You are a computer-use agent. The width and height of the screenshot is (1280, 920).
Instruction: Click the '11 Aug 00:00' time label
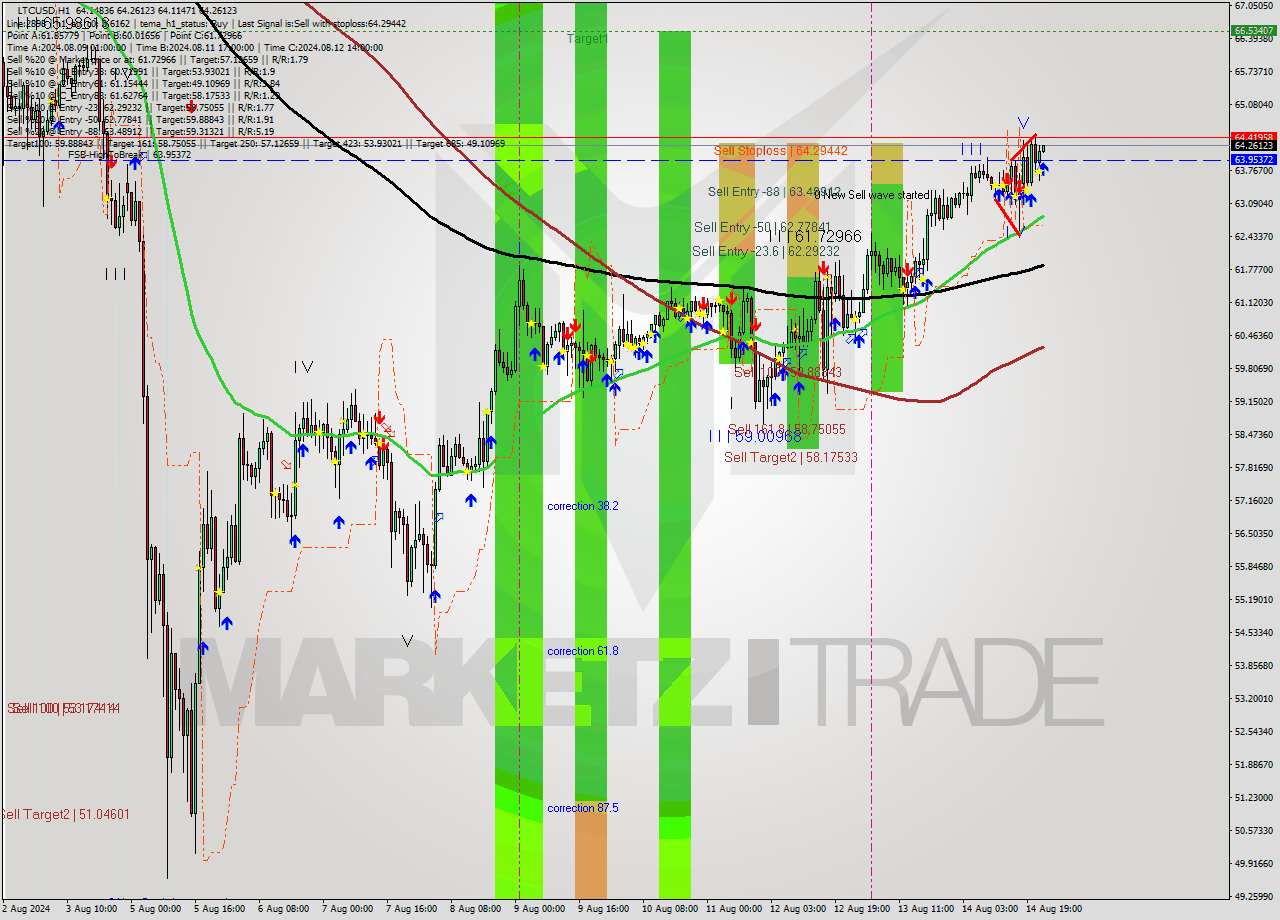[x=734, y=909]
